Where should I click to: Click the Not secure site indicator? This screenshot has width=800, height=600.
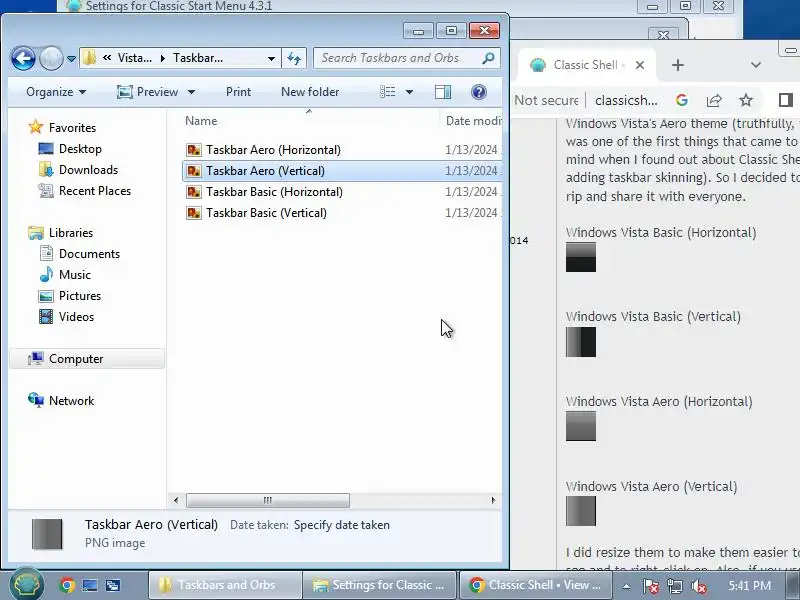tap(546, 100)
